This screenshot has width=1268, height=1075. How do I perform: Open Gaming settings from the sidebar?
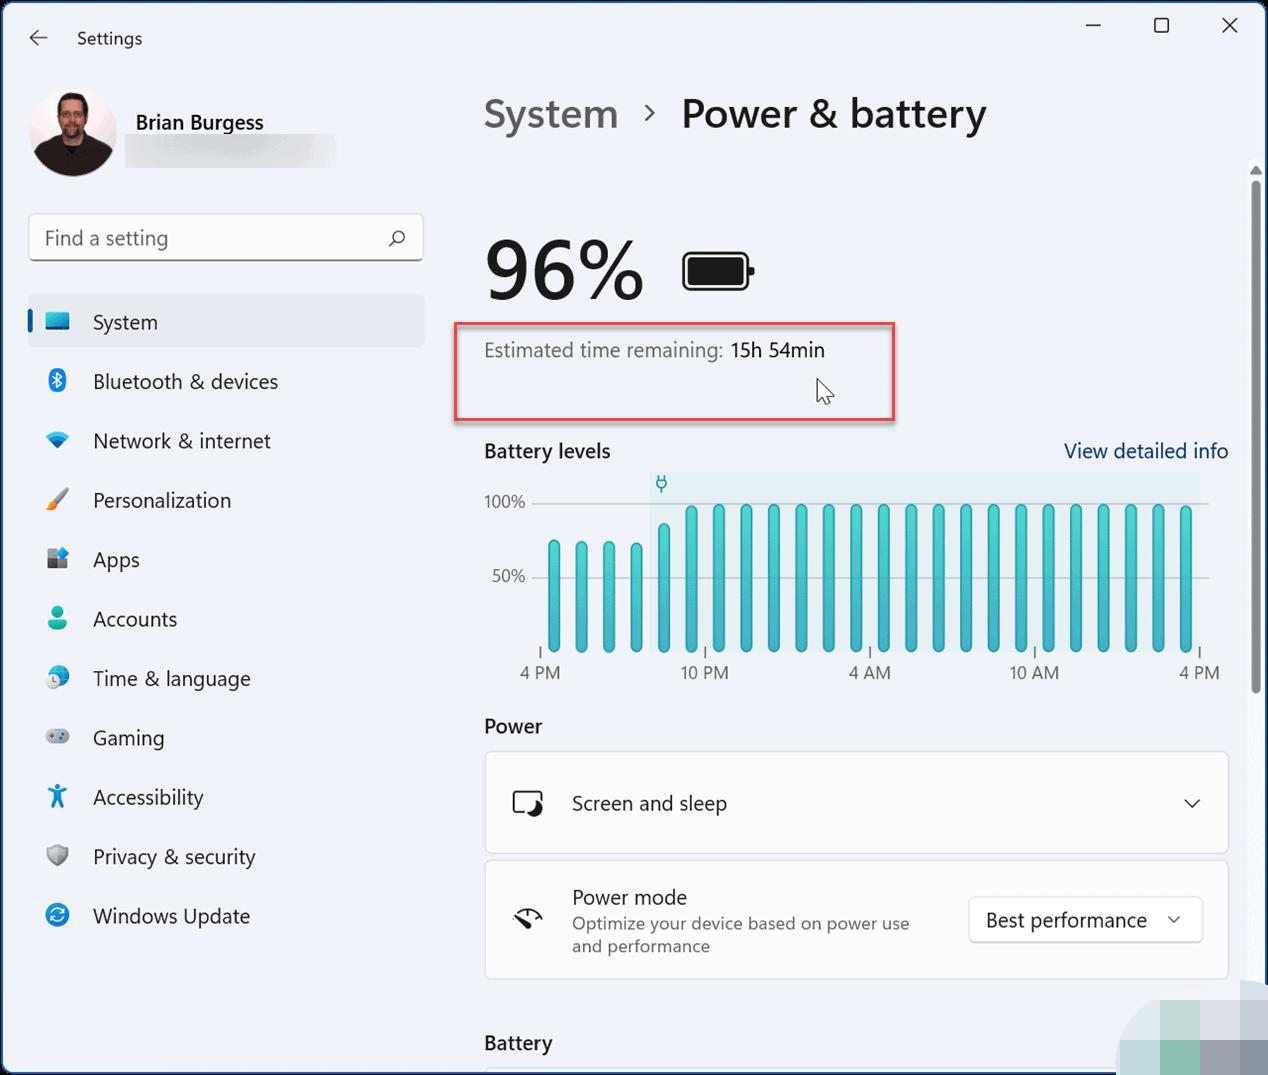[58, 737]
